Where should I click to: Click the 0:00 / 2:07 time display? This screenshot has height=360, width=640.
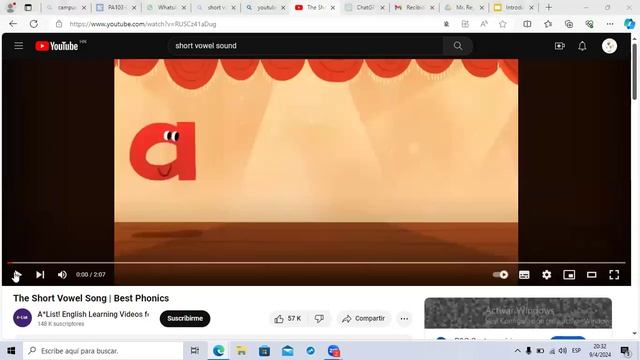[x=91, y=275]
